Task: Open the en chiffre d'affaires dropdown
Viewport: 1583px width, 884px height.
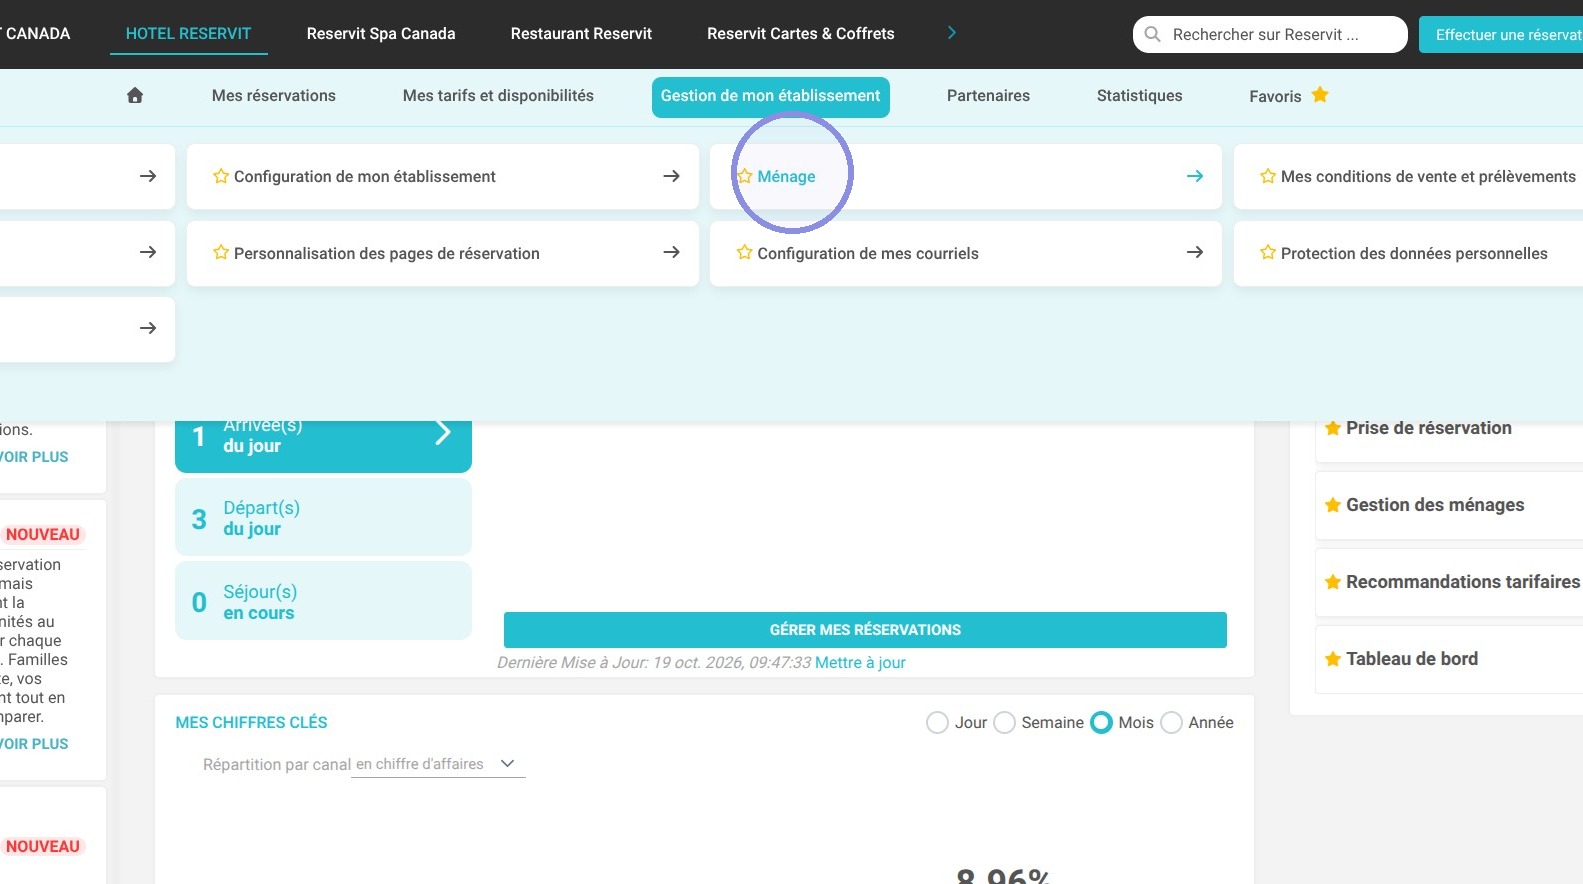Action: [438, 764]
